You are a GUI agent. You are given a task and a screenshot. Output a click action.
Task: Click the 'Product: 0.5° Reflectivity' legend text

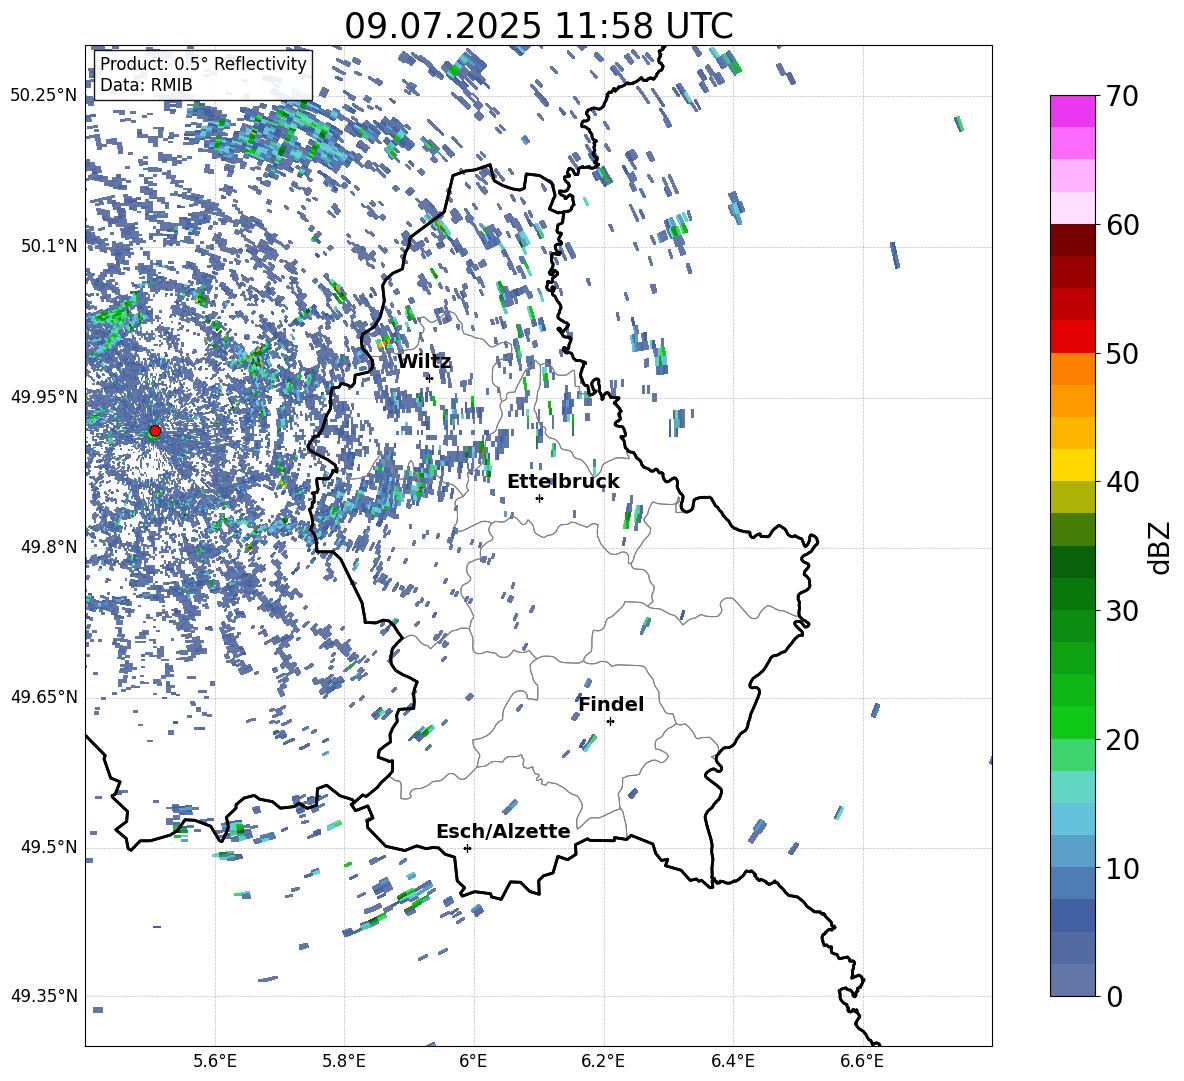click(203, 64)
